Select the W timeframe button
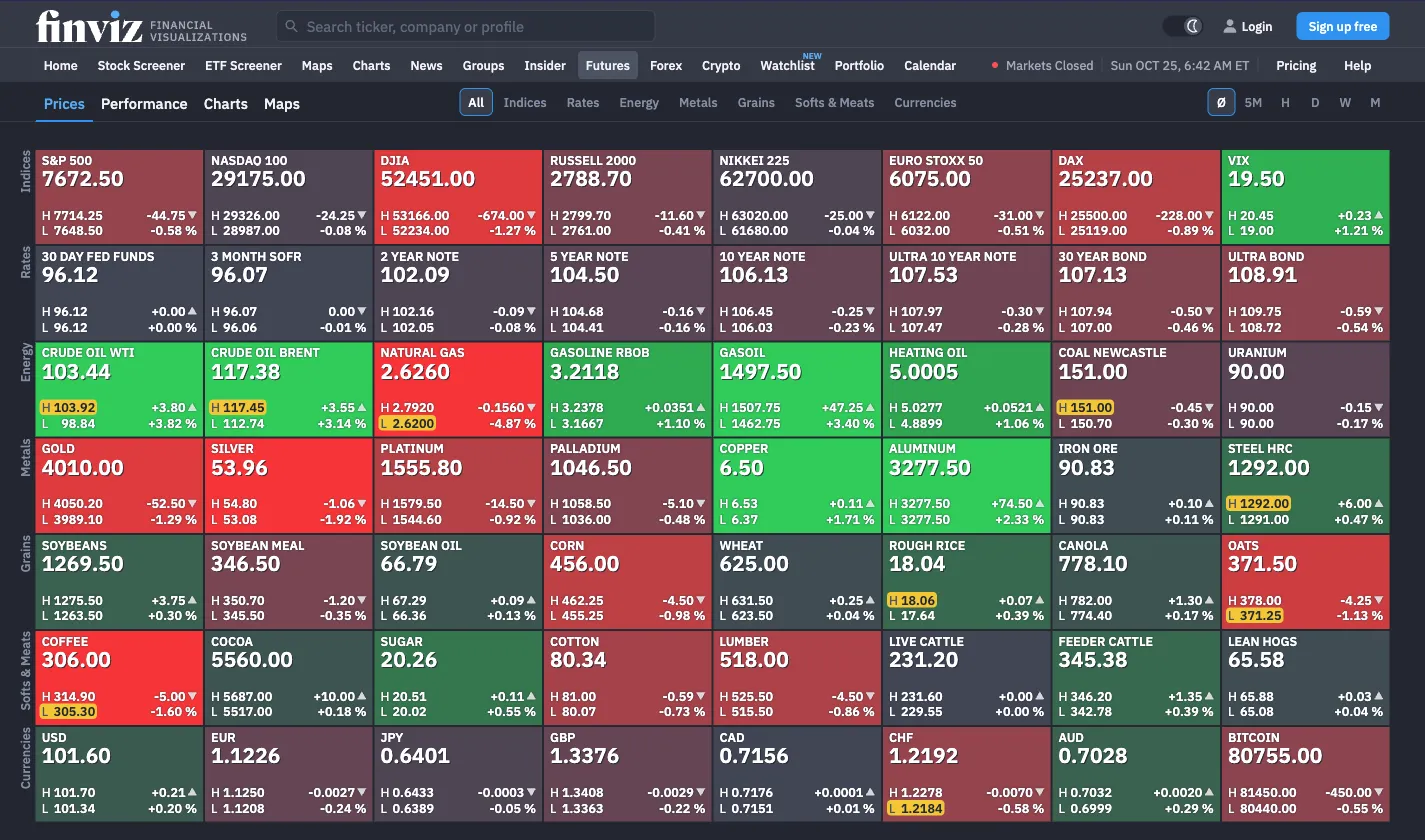 [1345, 103]
